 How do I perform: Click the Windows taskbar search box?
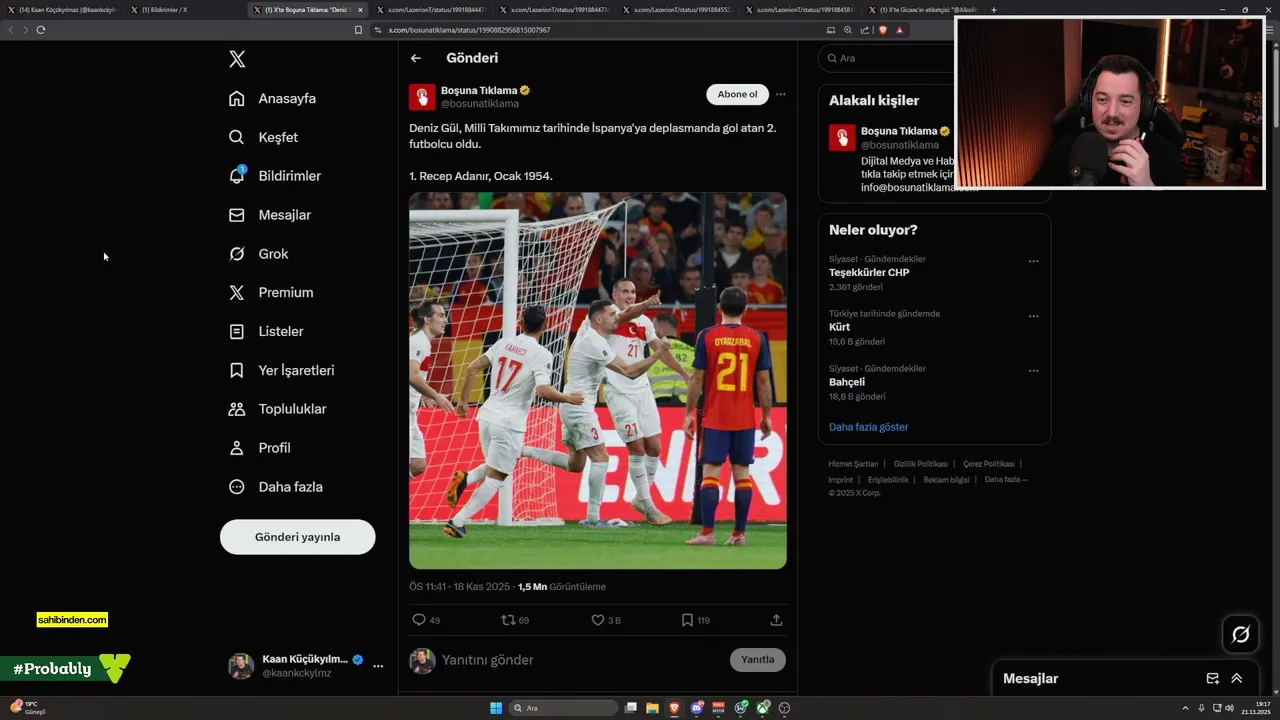tap(563, 708)
